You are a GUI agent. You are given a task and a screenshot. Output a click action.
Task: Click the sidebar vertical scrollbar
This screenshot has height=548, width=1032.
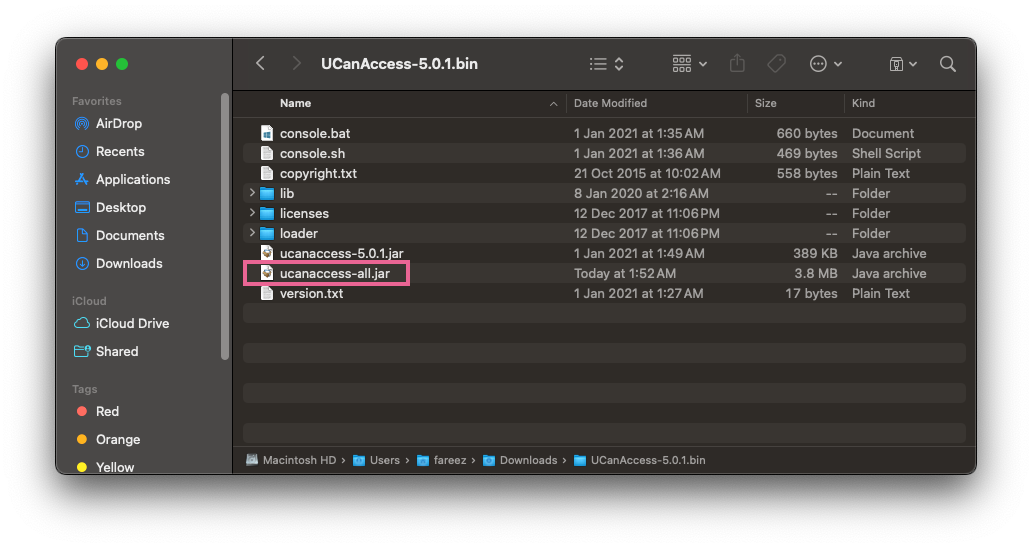225,227
